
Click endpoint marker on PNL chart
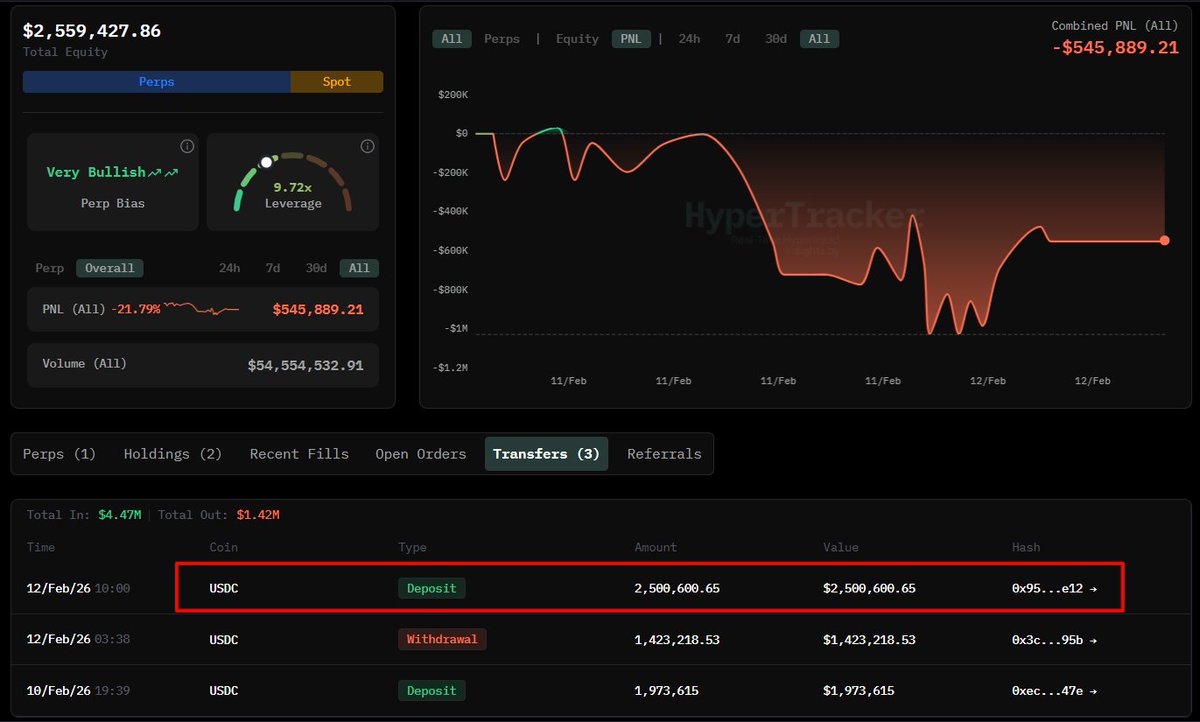[x=1164, y=240]
